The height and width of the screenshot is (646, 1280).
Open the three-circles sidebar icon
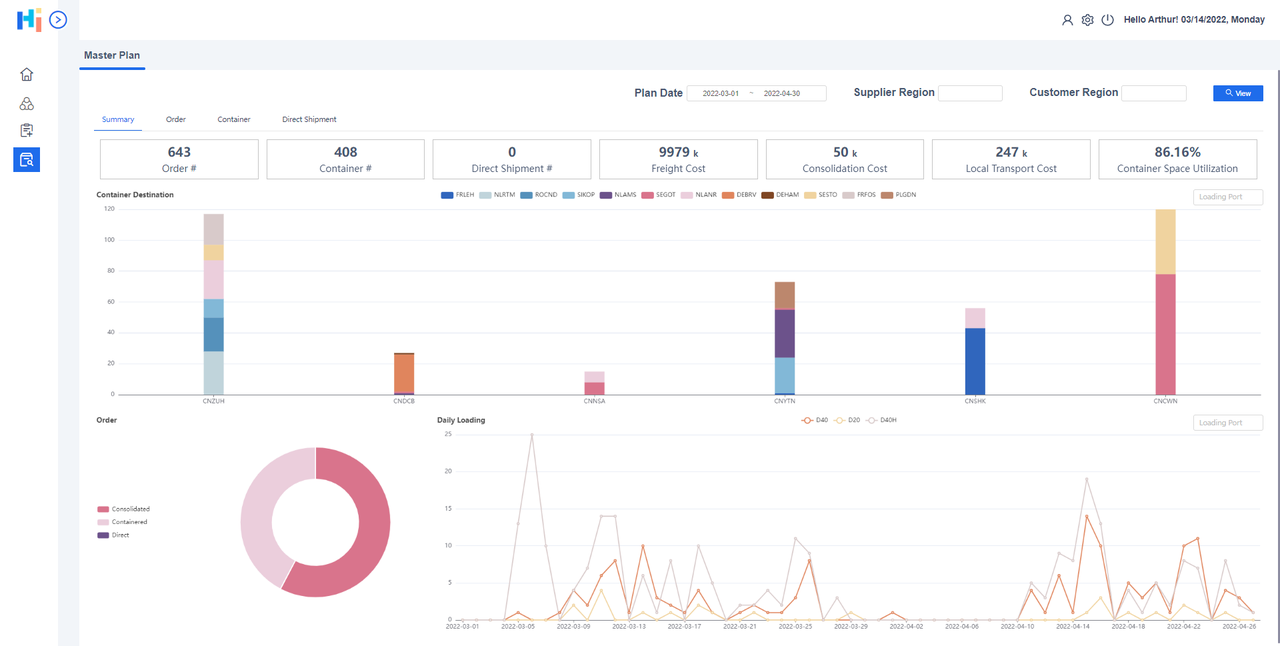tap(27, 103)
